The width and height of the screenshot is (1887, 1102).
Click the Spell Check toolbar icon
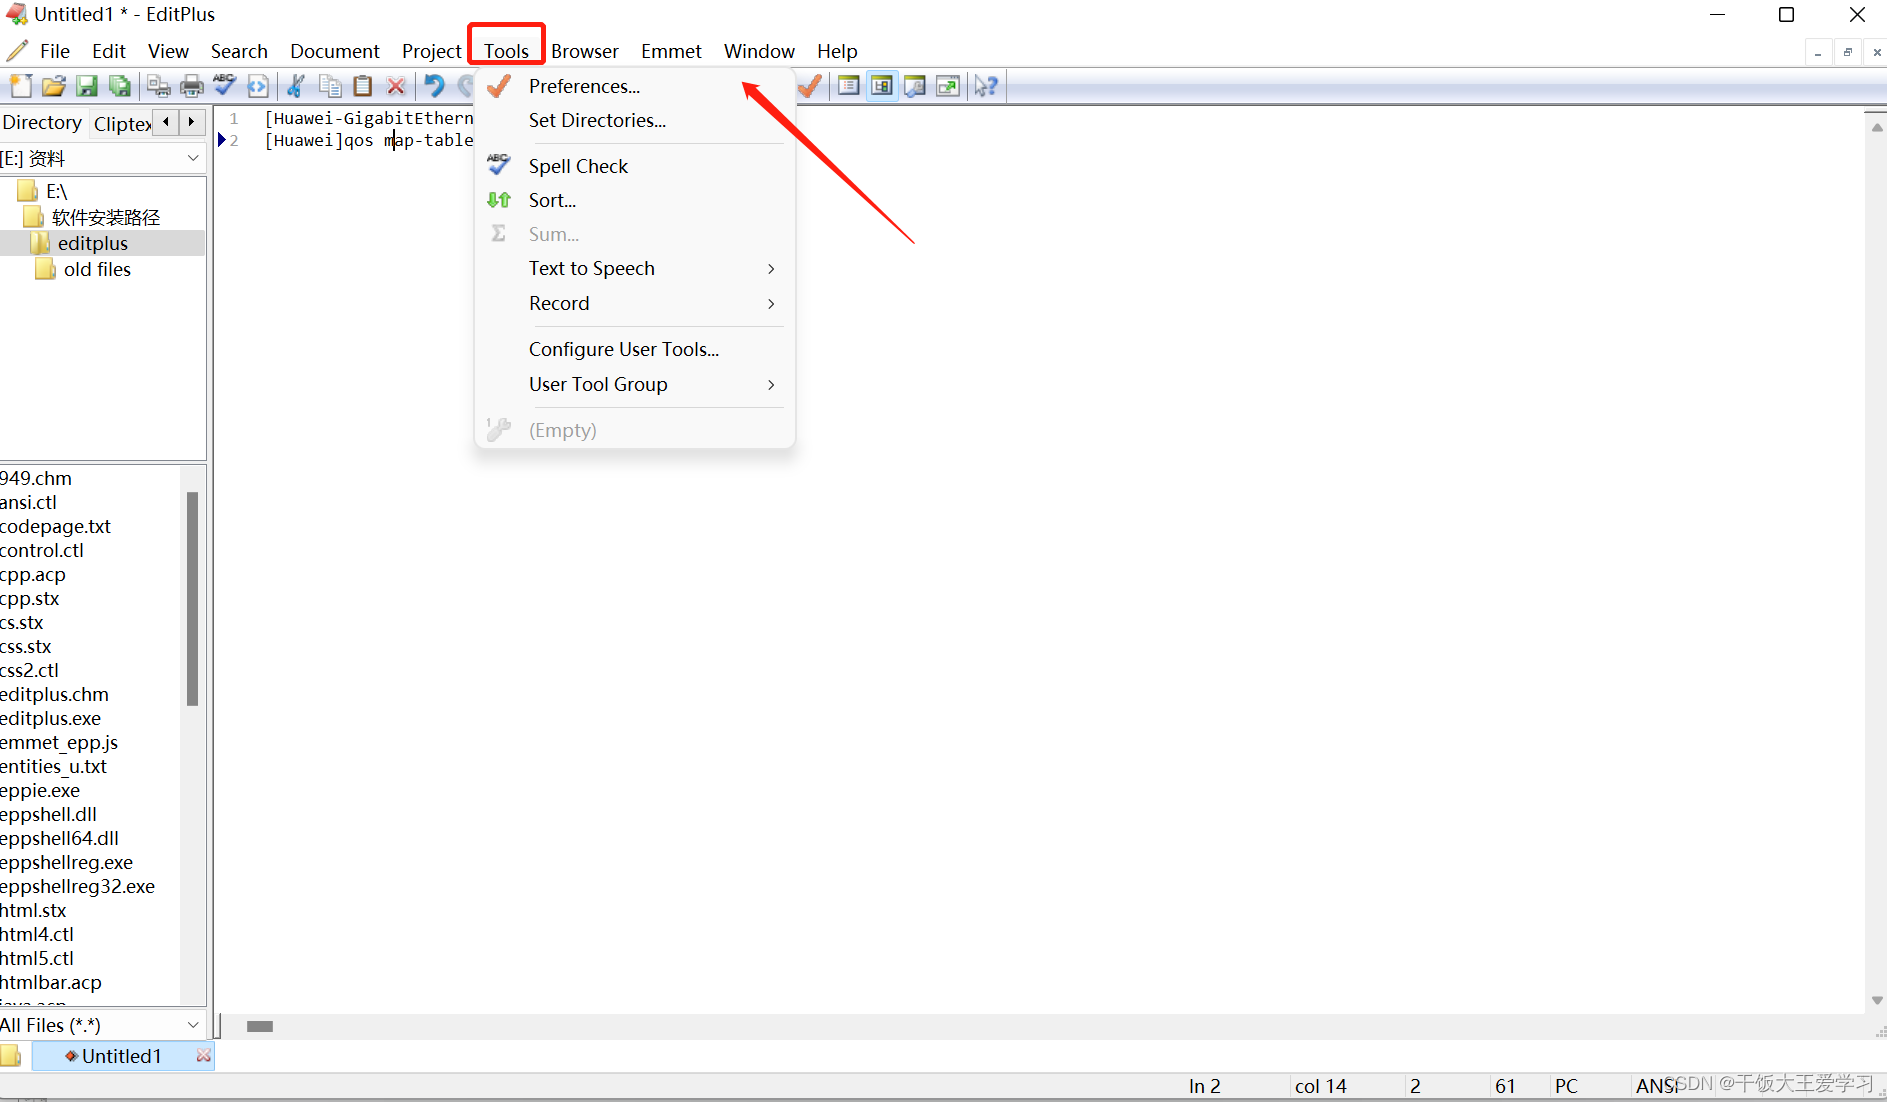[225, 86]
